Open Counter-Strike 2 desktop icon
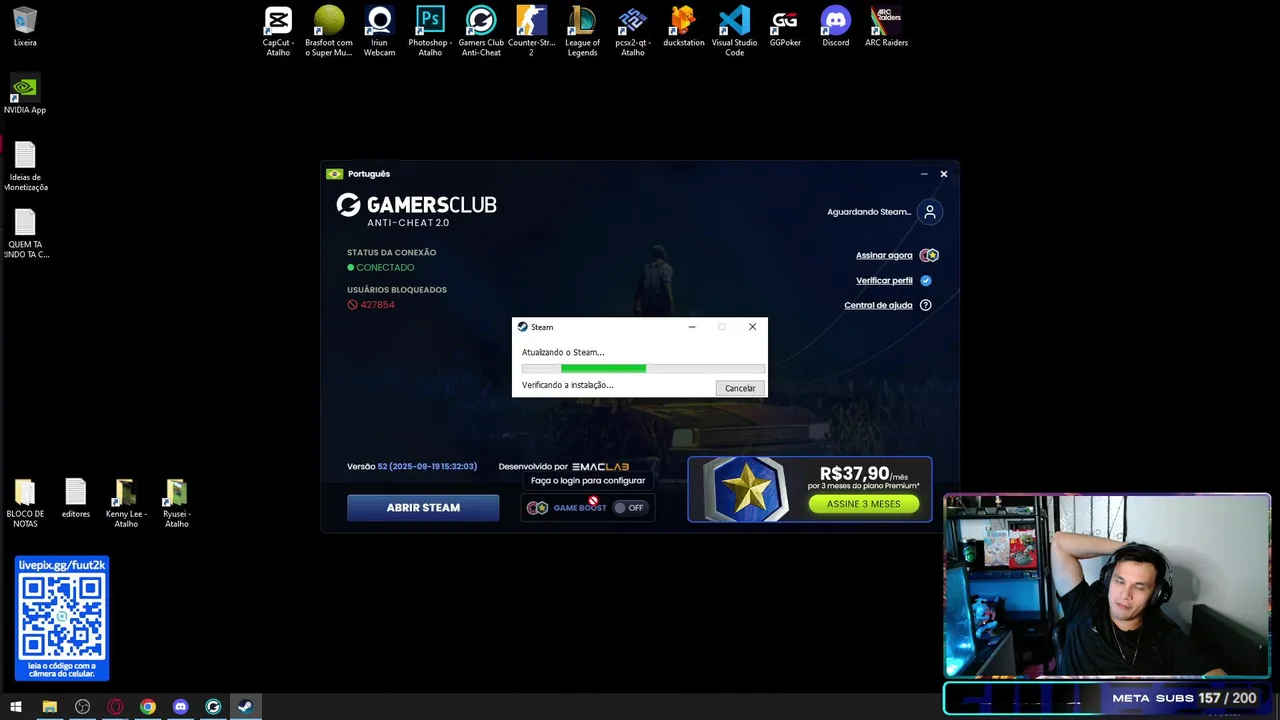1280x720 pixels. [531, 31]
